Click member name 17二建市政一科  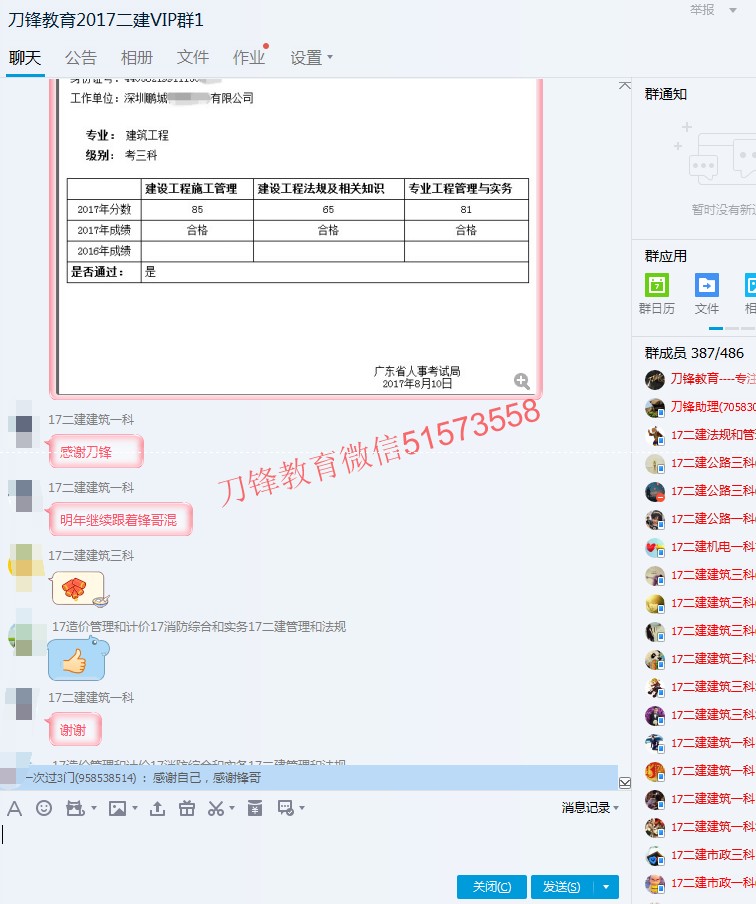tap(713, 883)
